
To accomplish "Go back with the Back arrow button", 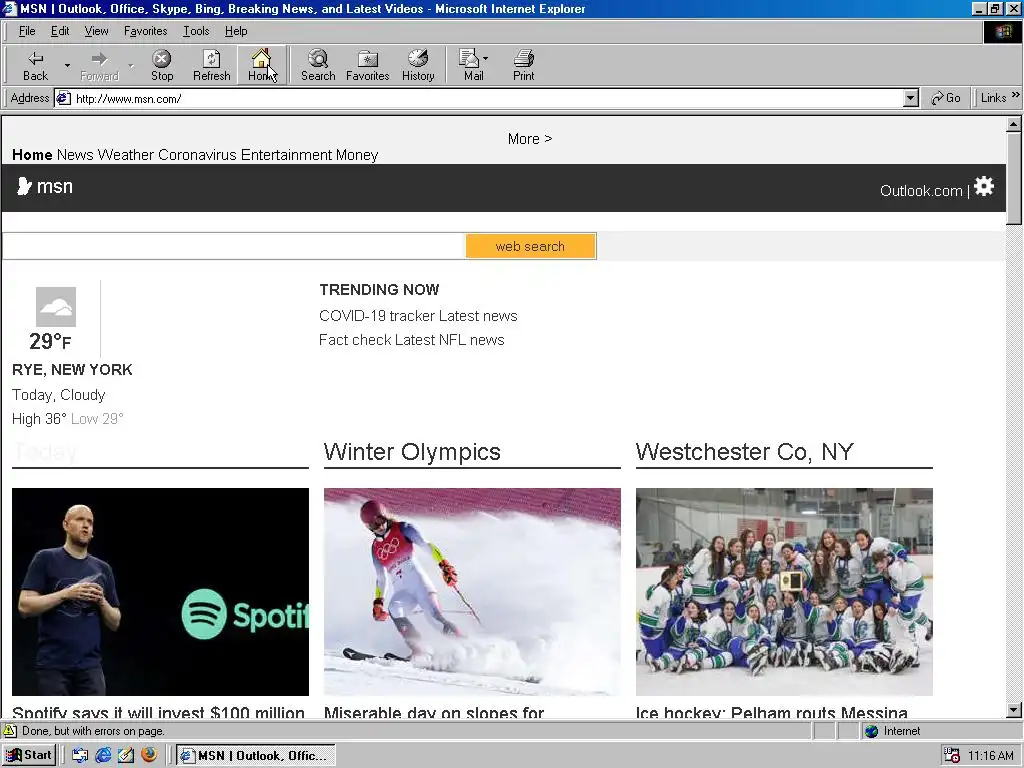I will tap(35, 65).
